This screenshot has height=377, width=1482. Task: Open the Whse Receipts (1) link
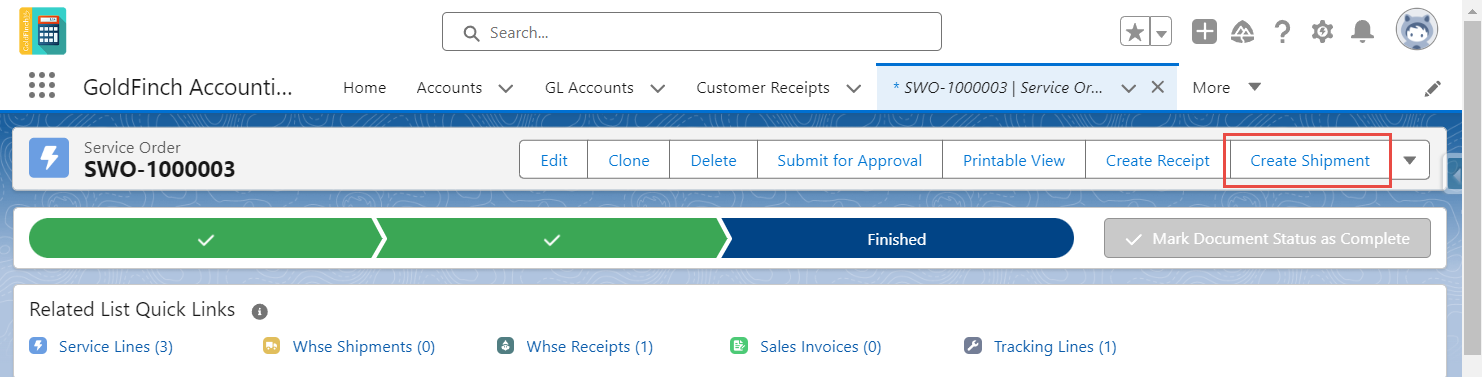point(590,347)
